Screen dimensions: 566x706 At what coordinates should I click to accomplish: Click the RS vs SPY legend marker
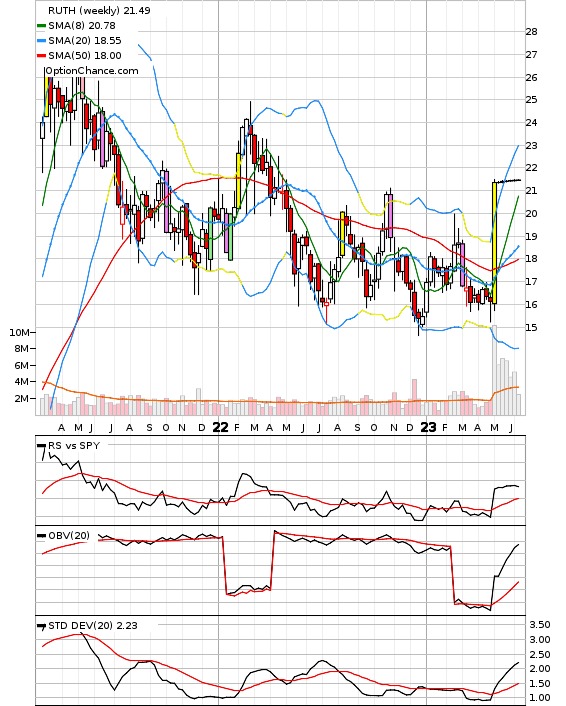41,446
